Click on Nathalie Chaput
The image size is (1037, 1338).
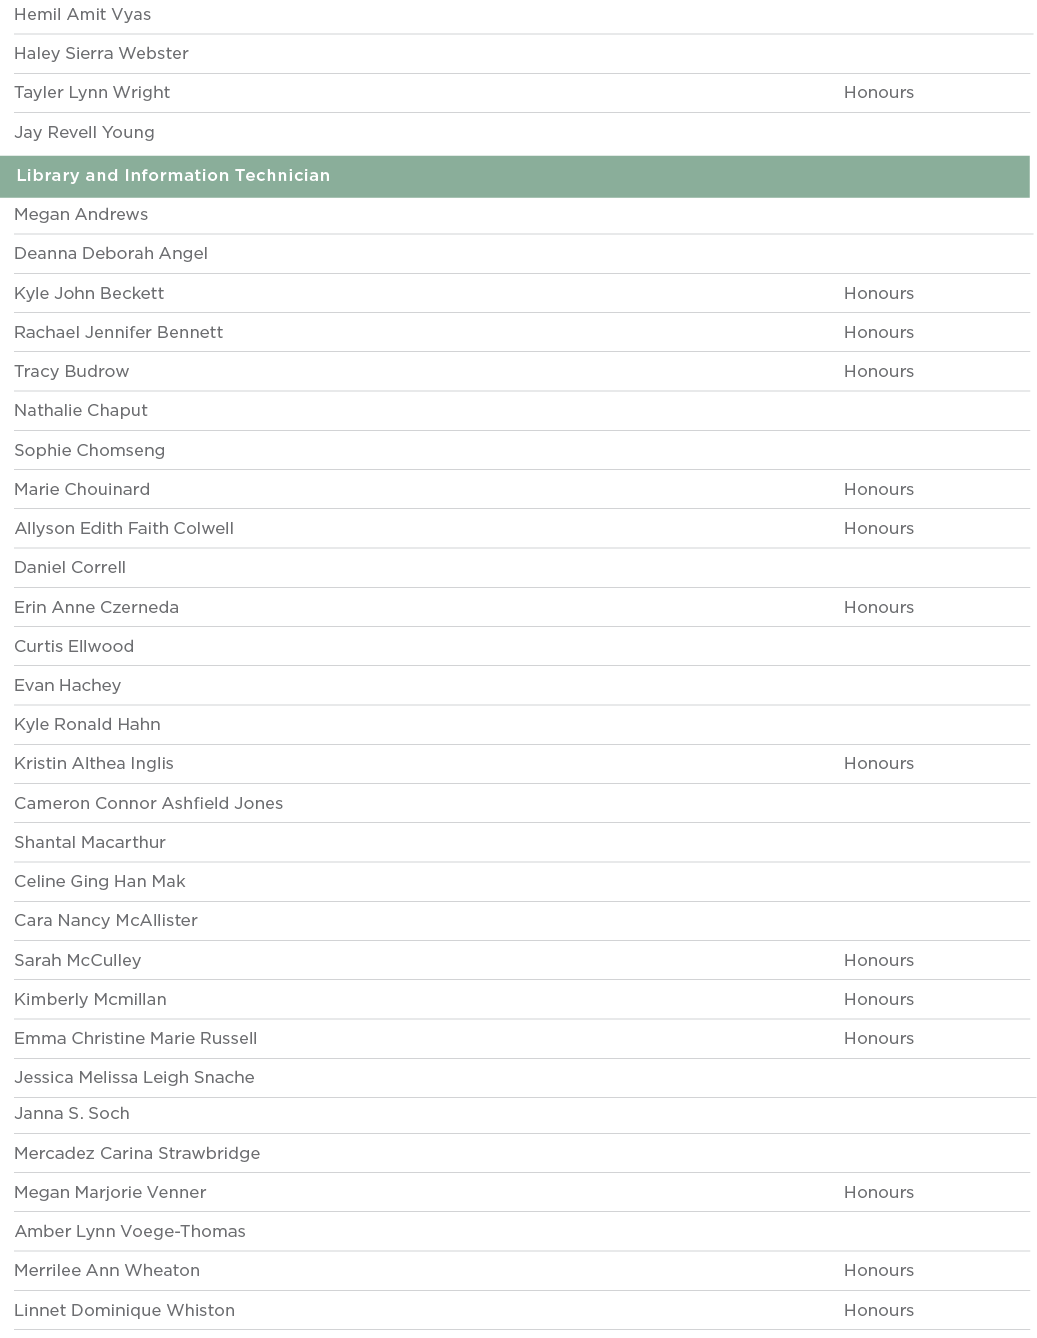(x=81, y=411)
